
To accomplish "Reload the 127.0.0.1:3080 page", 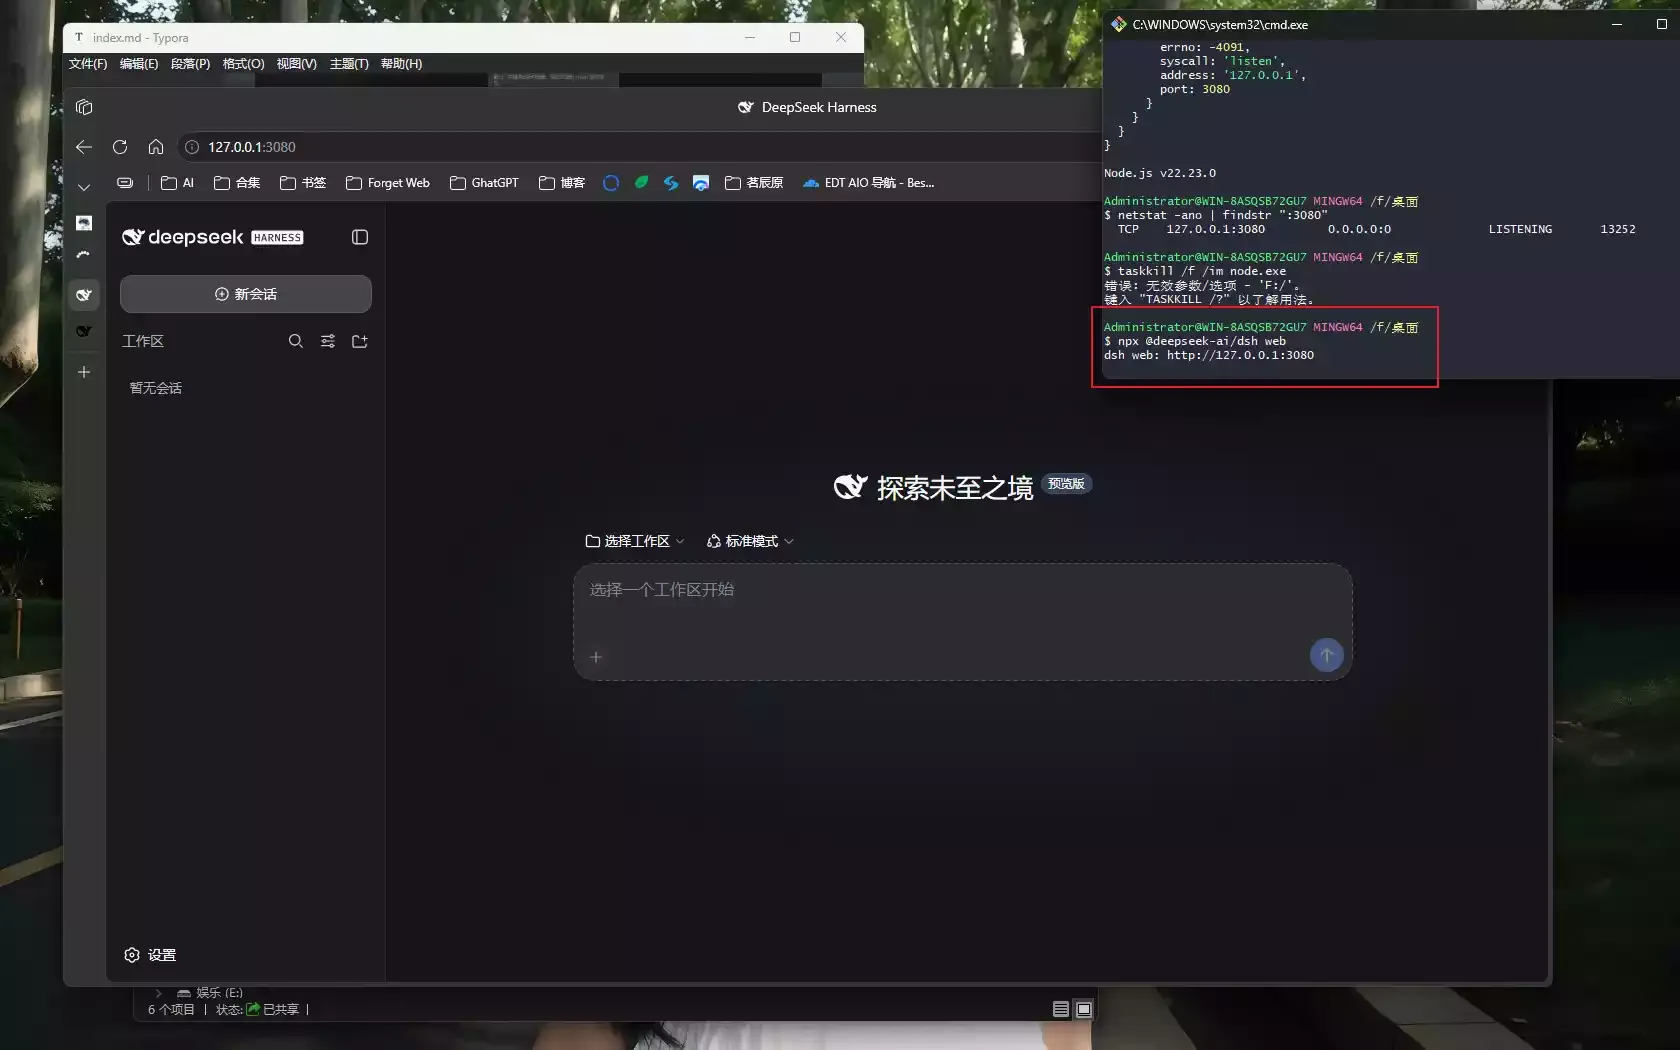I will click(x=120, y=147).
